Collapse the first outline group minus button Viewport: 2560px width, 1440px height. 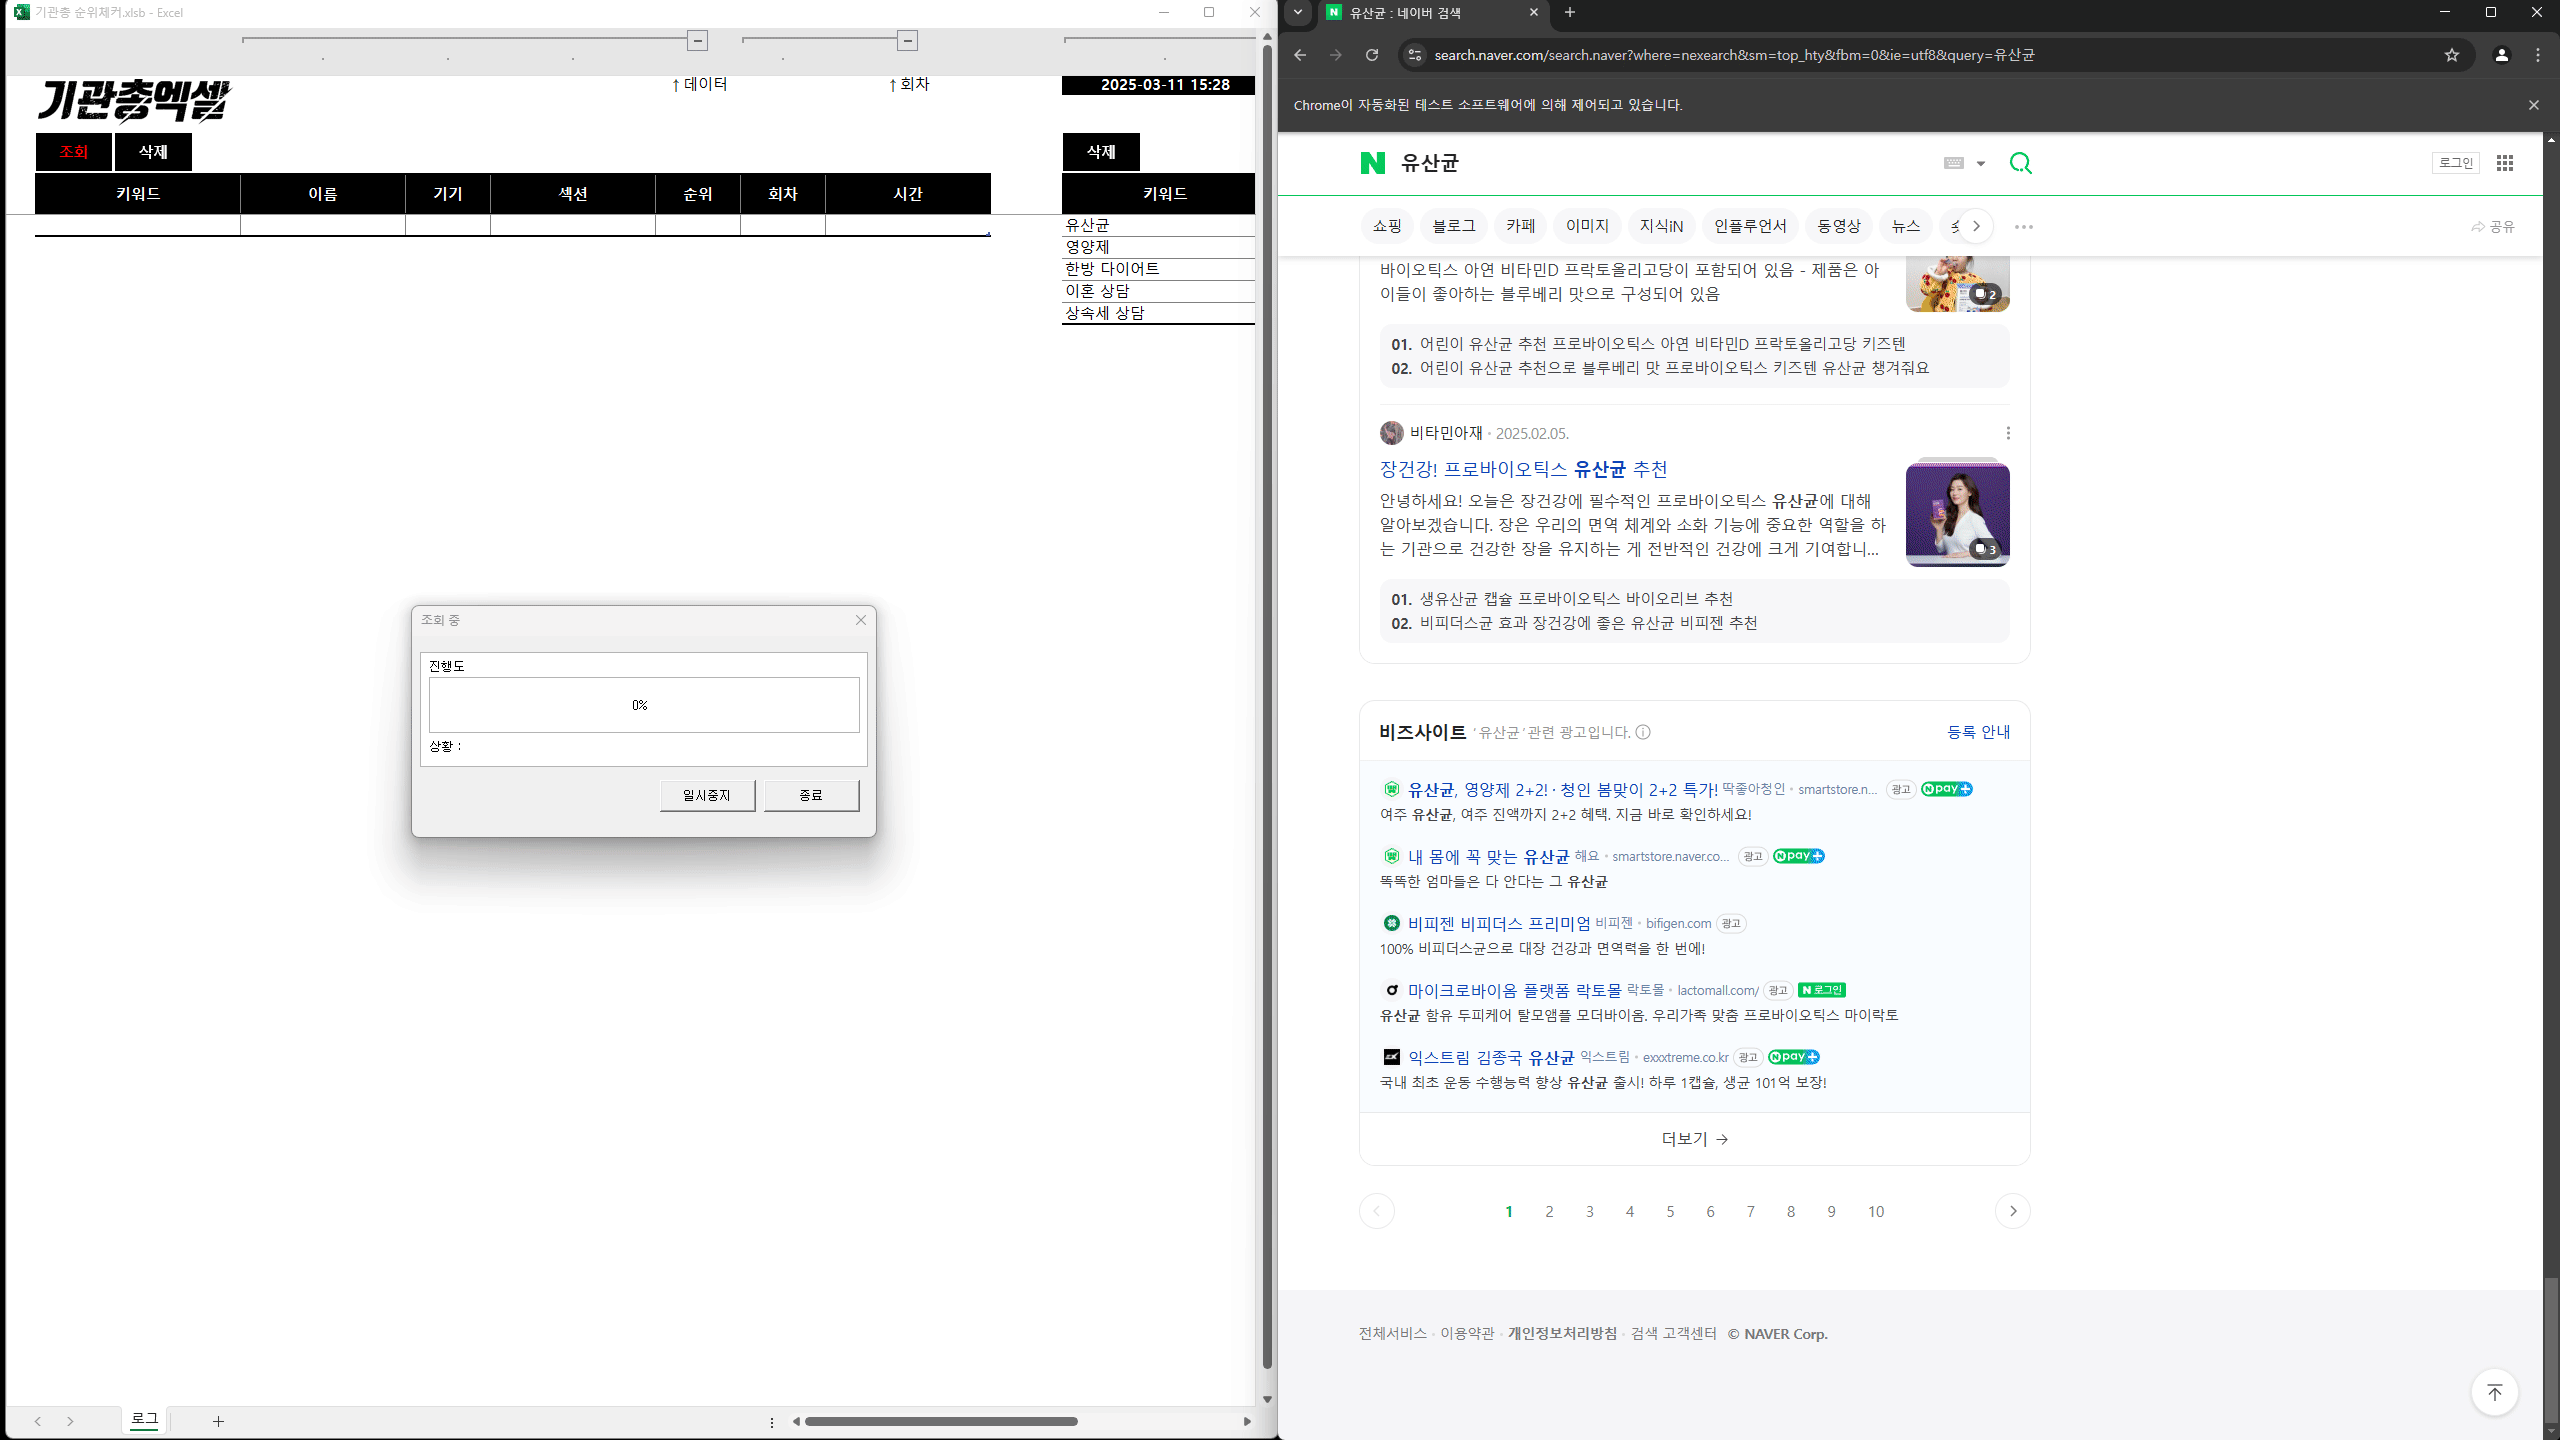pos(697,40)
